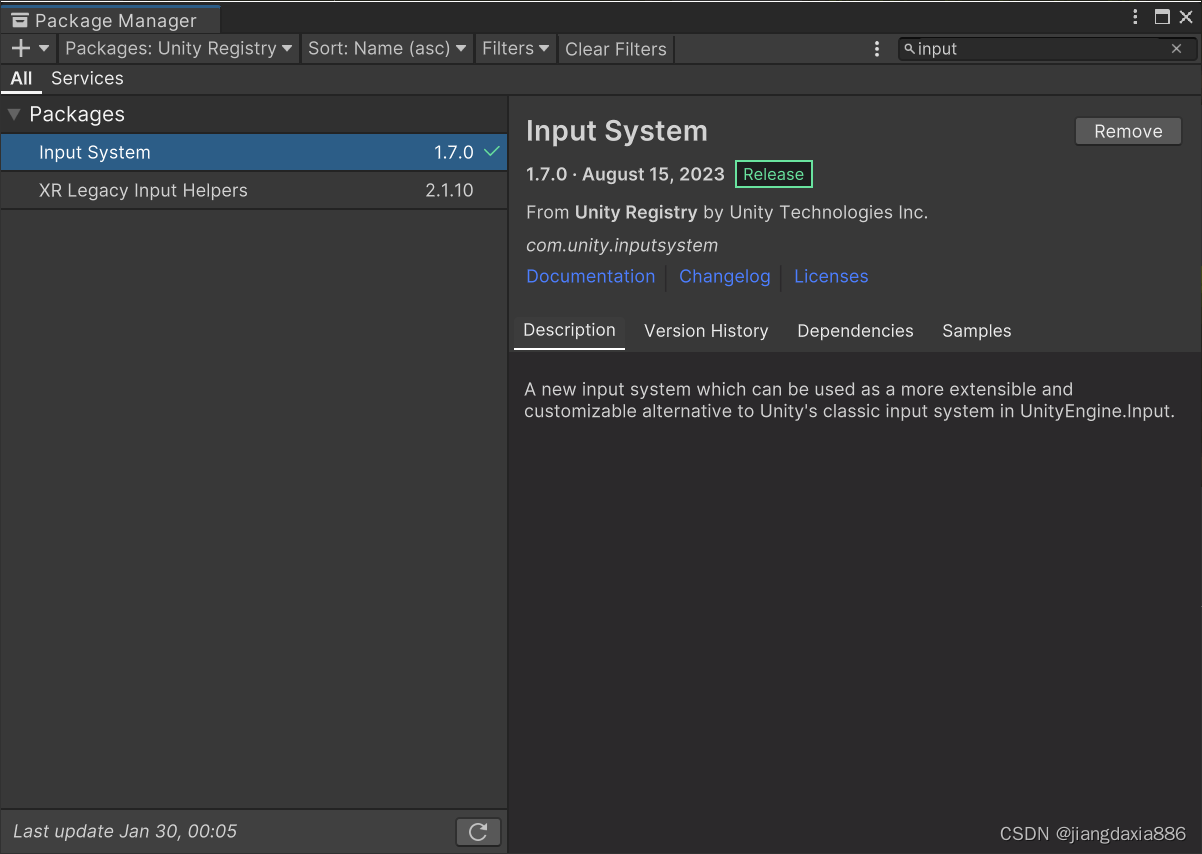1202x854 pixels.
Task: Open the add package plus menu
Action: [29, 48]
